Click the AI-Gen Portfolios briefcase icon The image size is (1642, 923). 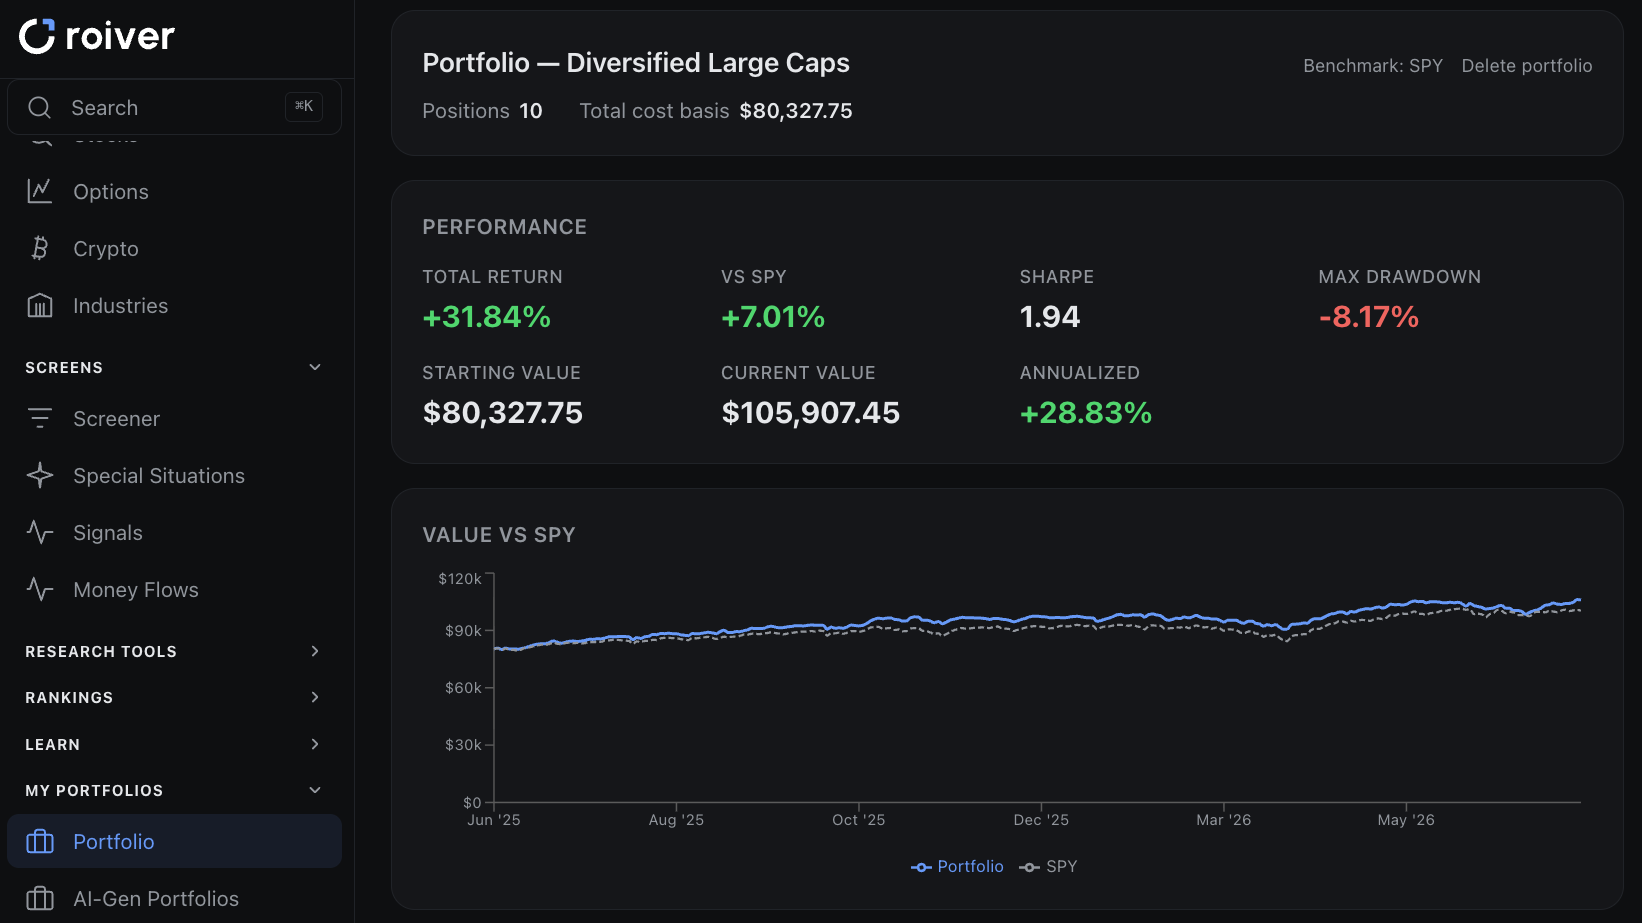[40, 898]
